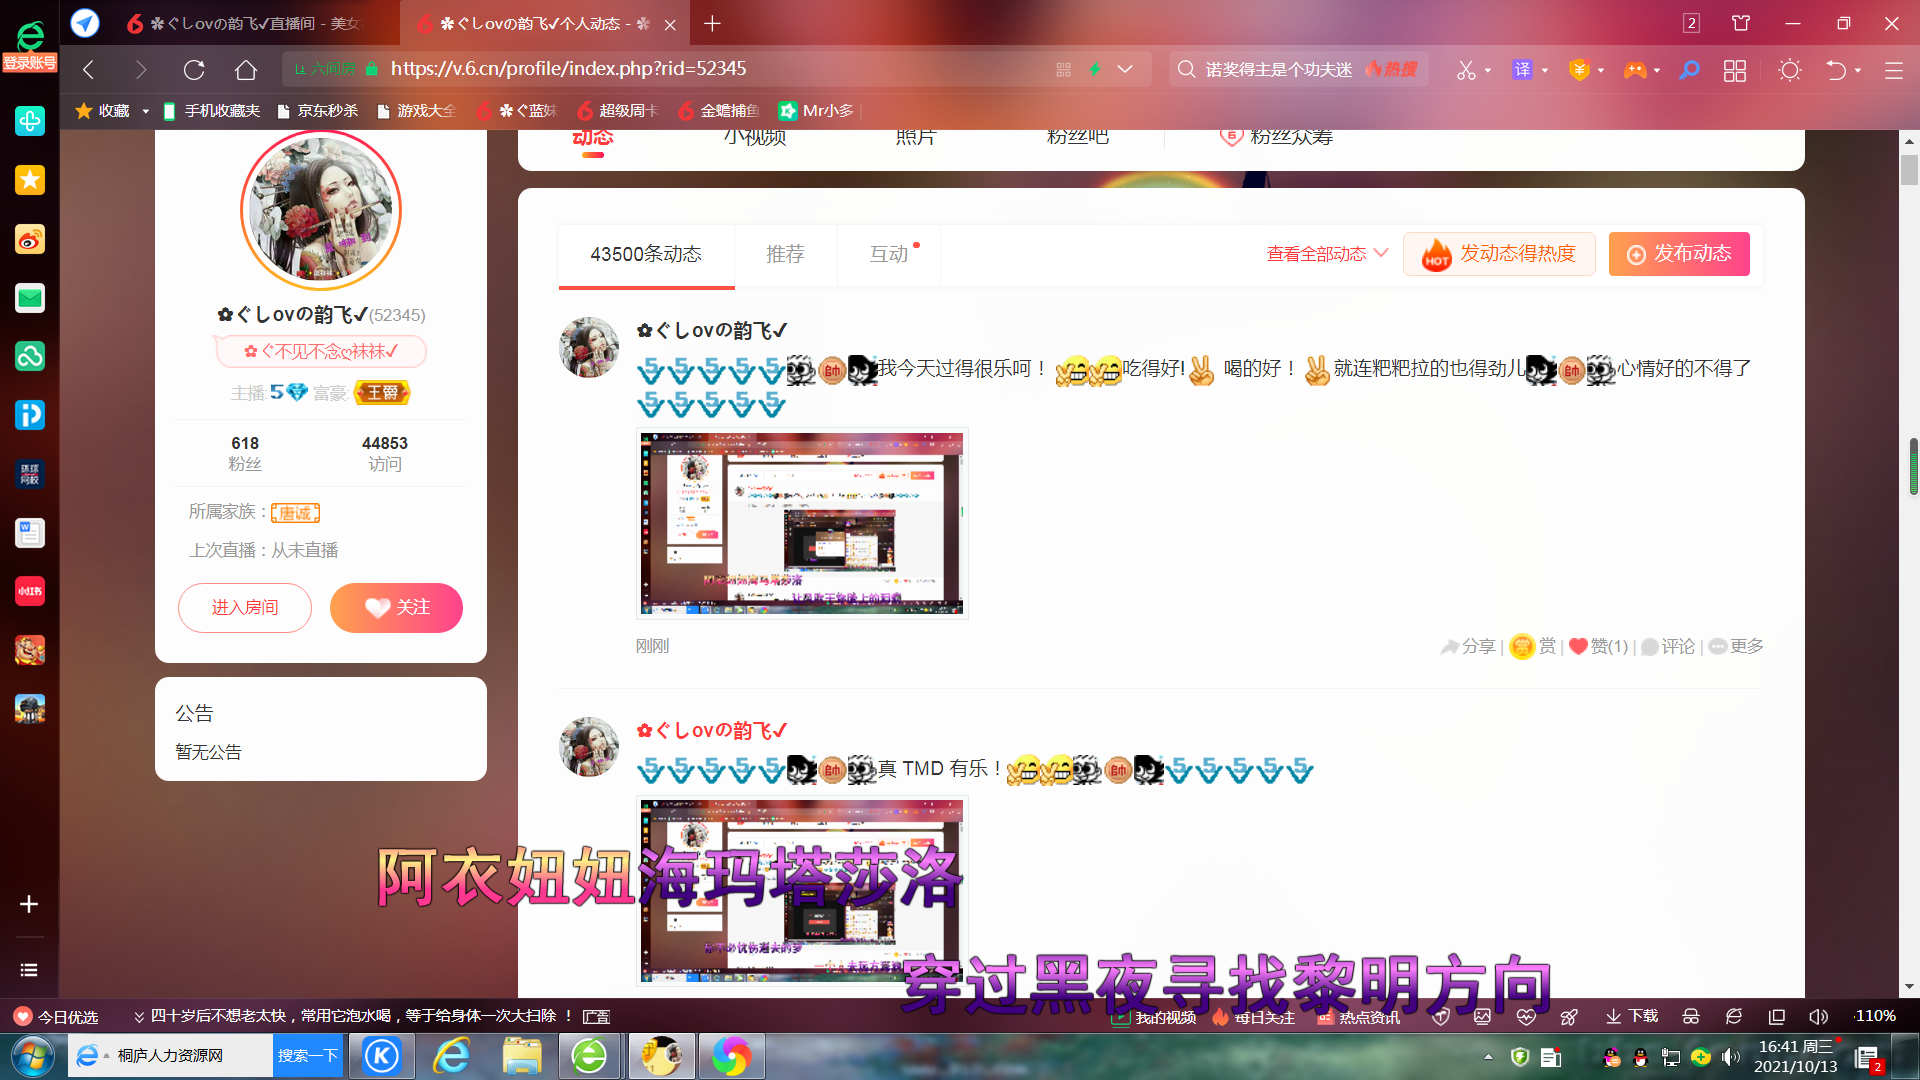
Task: Open first post's screenshot thumbnail
Action: (802, 523)
